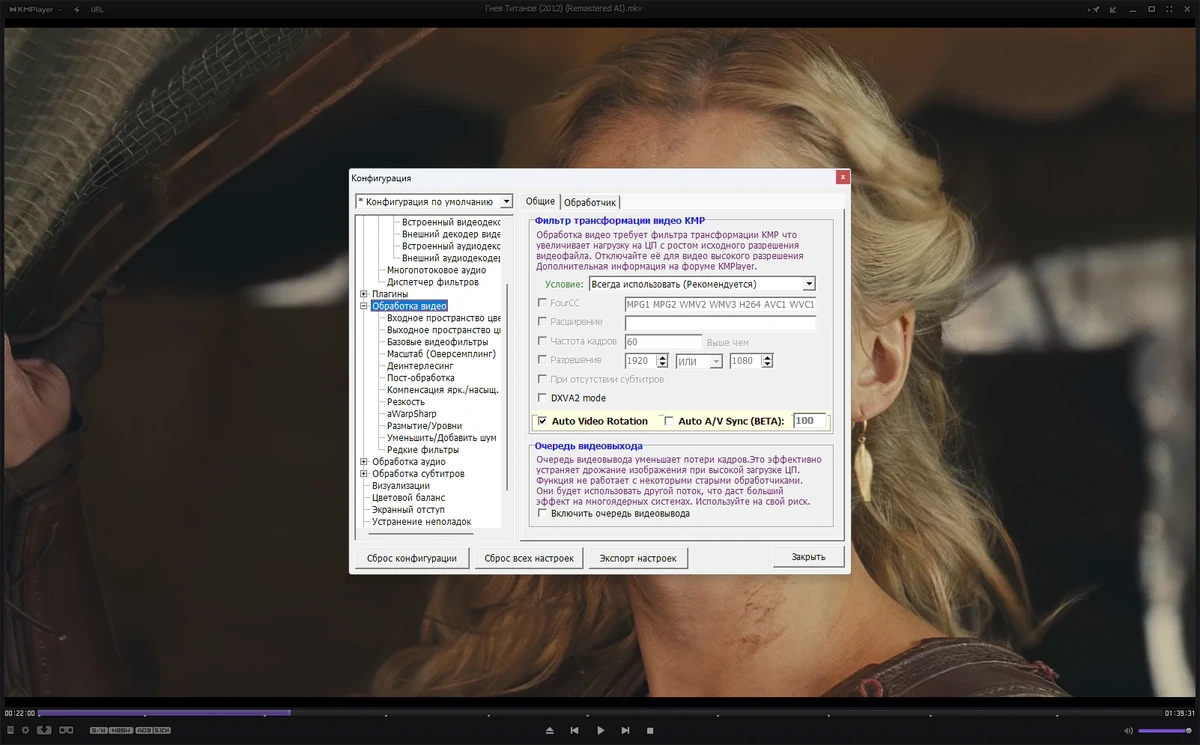Click the Расширение text field
This screenshot has width=1200, height=745.
tap(720, 323)
